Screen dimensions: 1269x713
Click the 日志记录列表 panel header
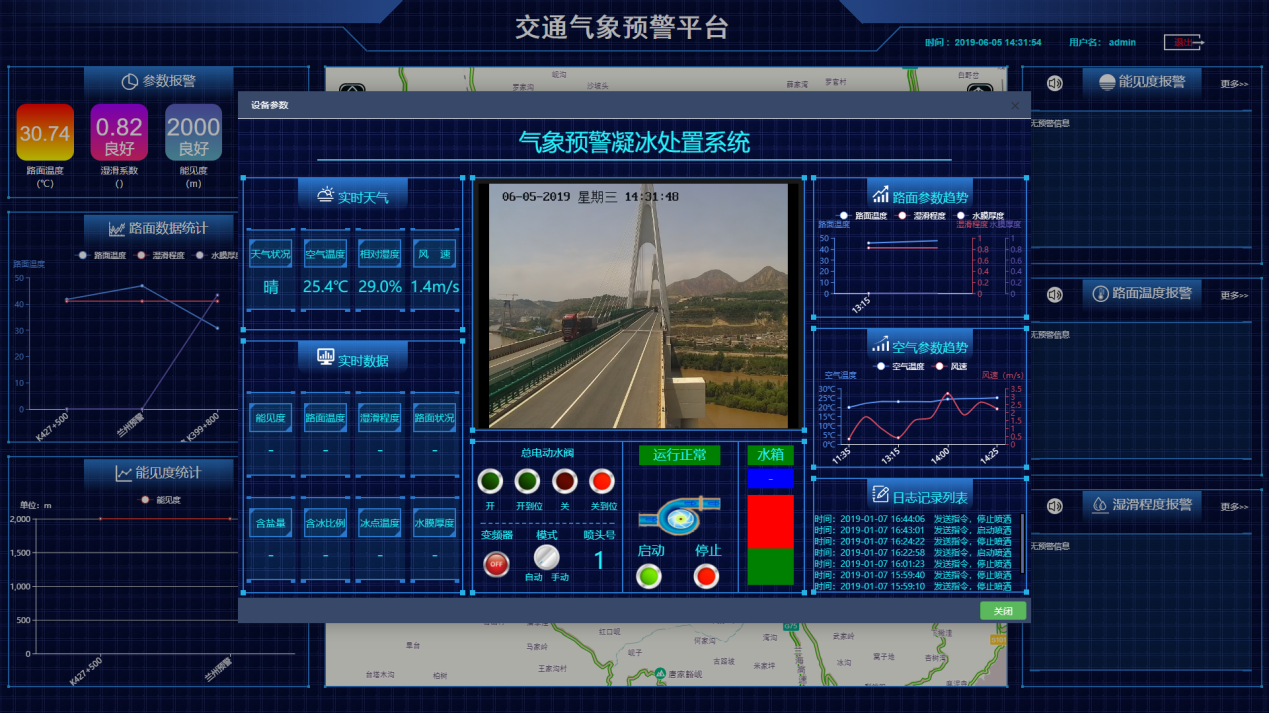[919, 496]
